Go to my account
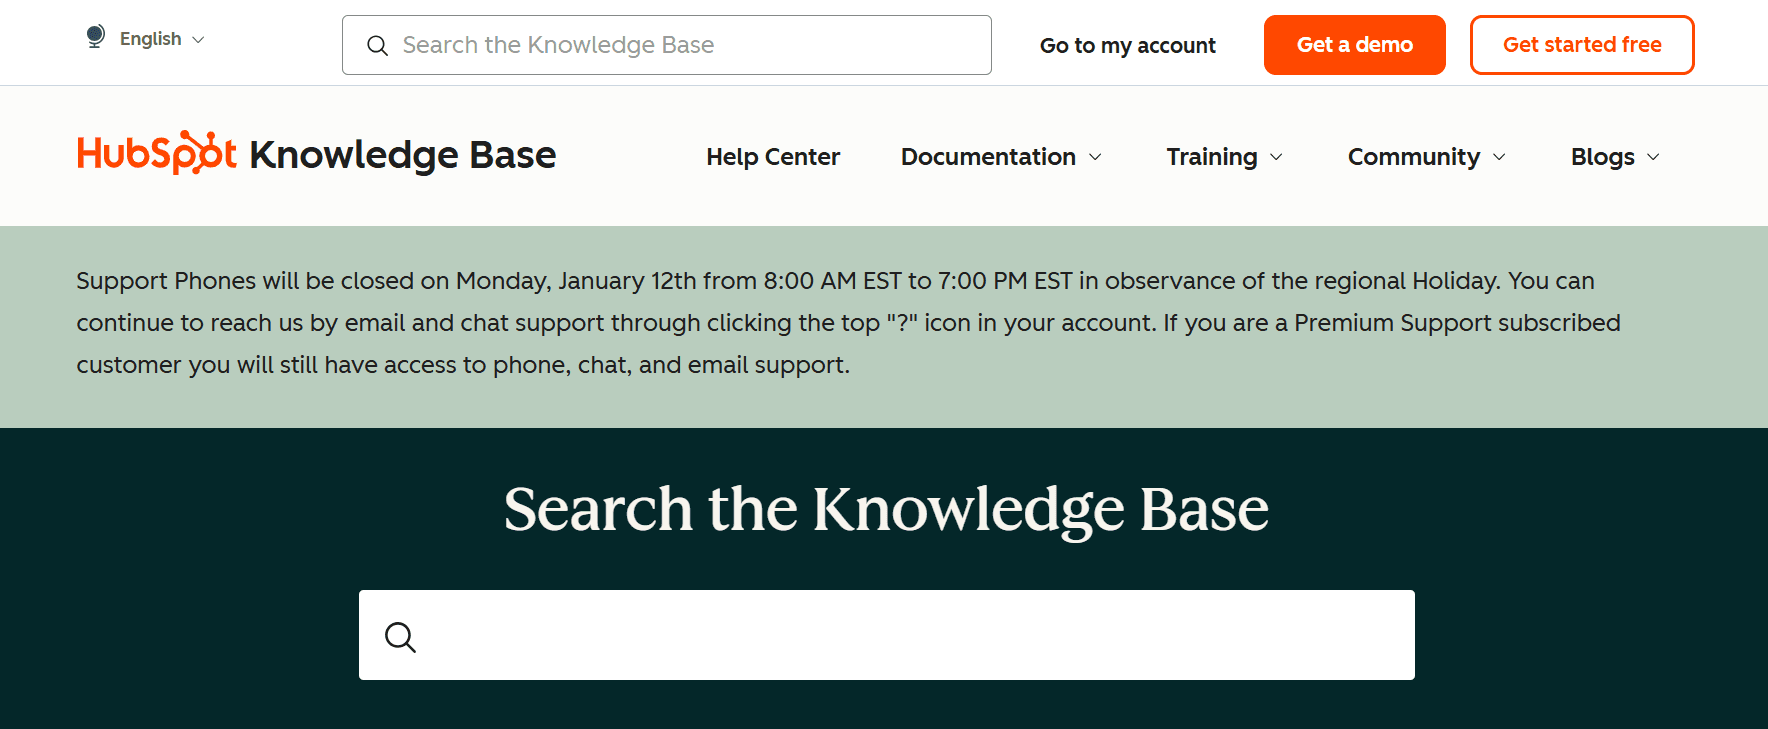 tap(1128, 45)
